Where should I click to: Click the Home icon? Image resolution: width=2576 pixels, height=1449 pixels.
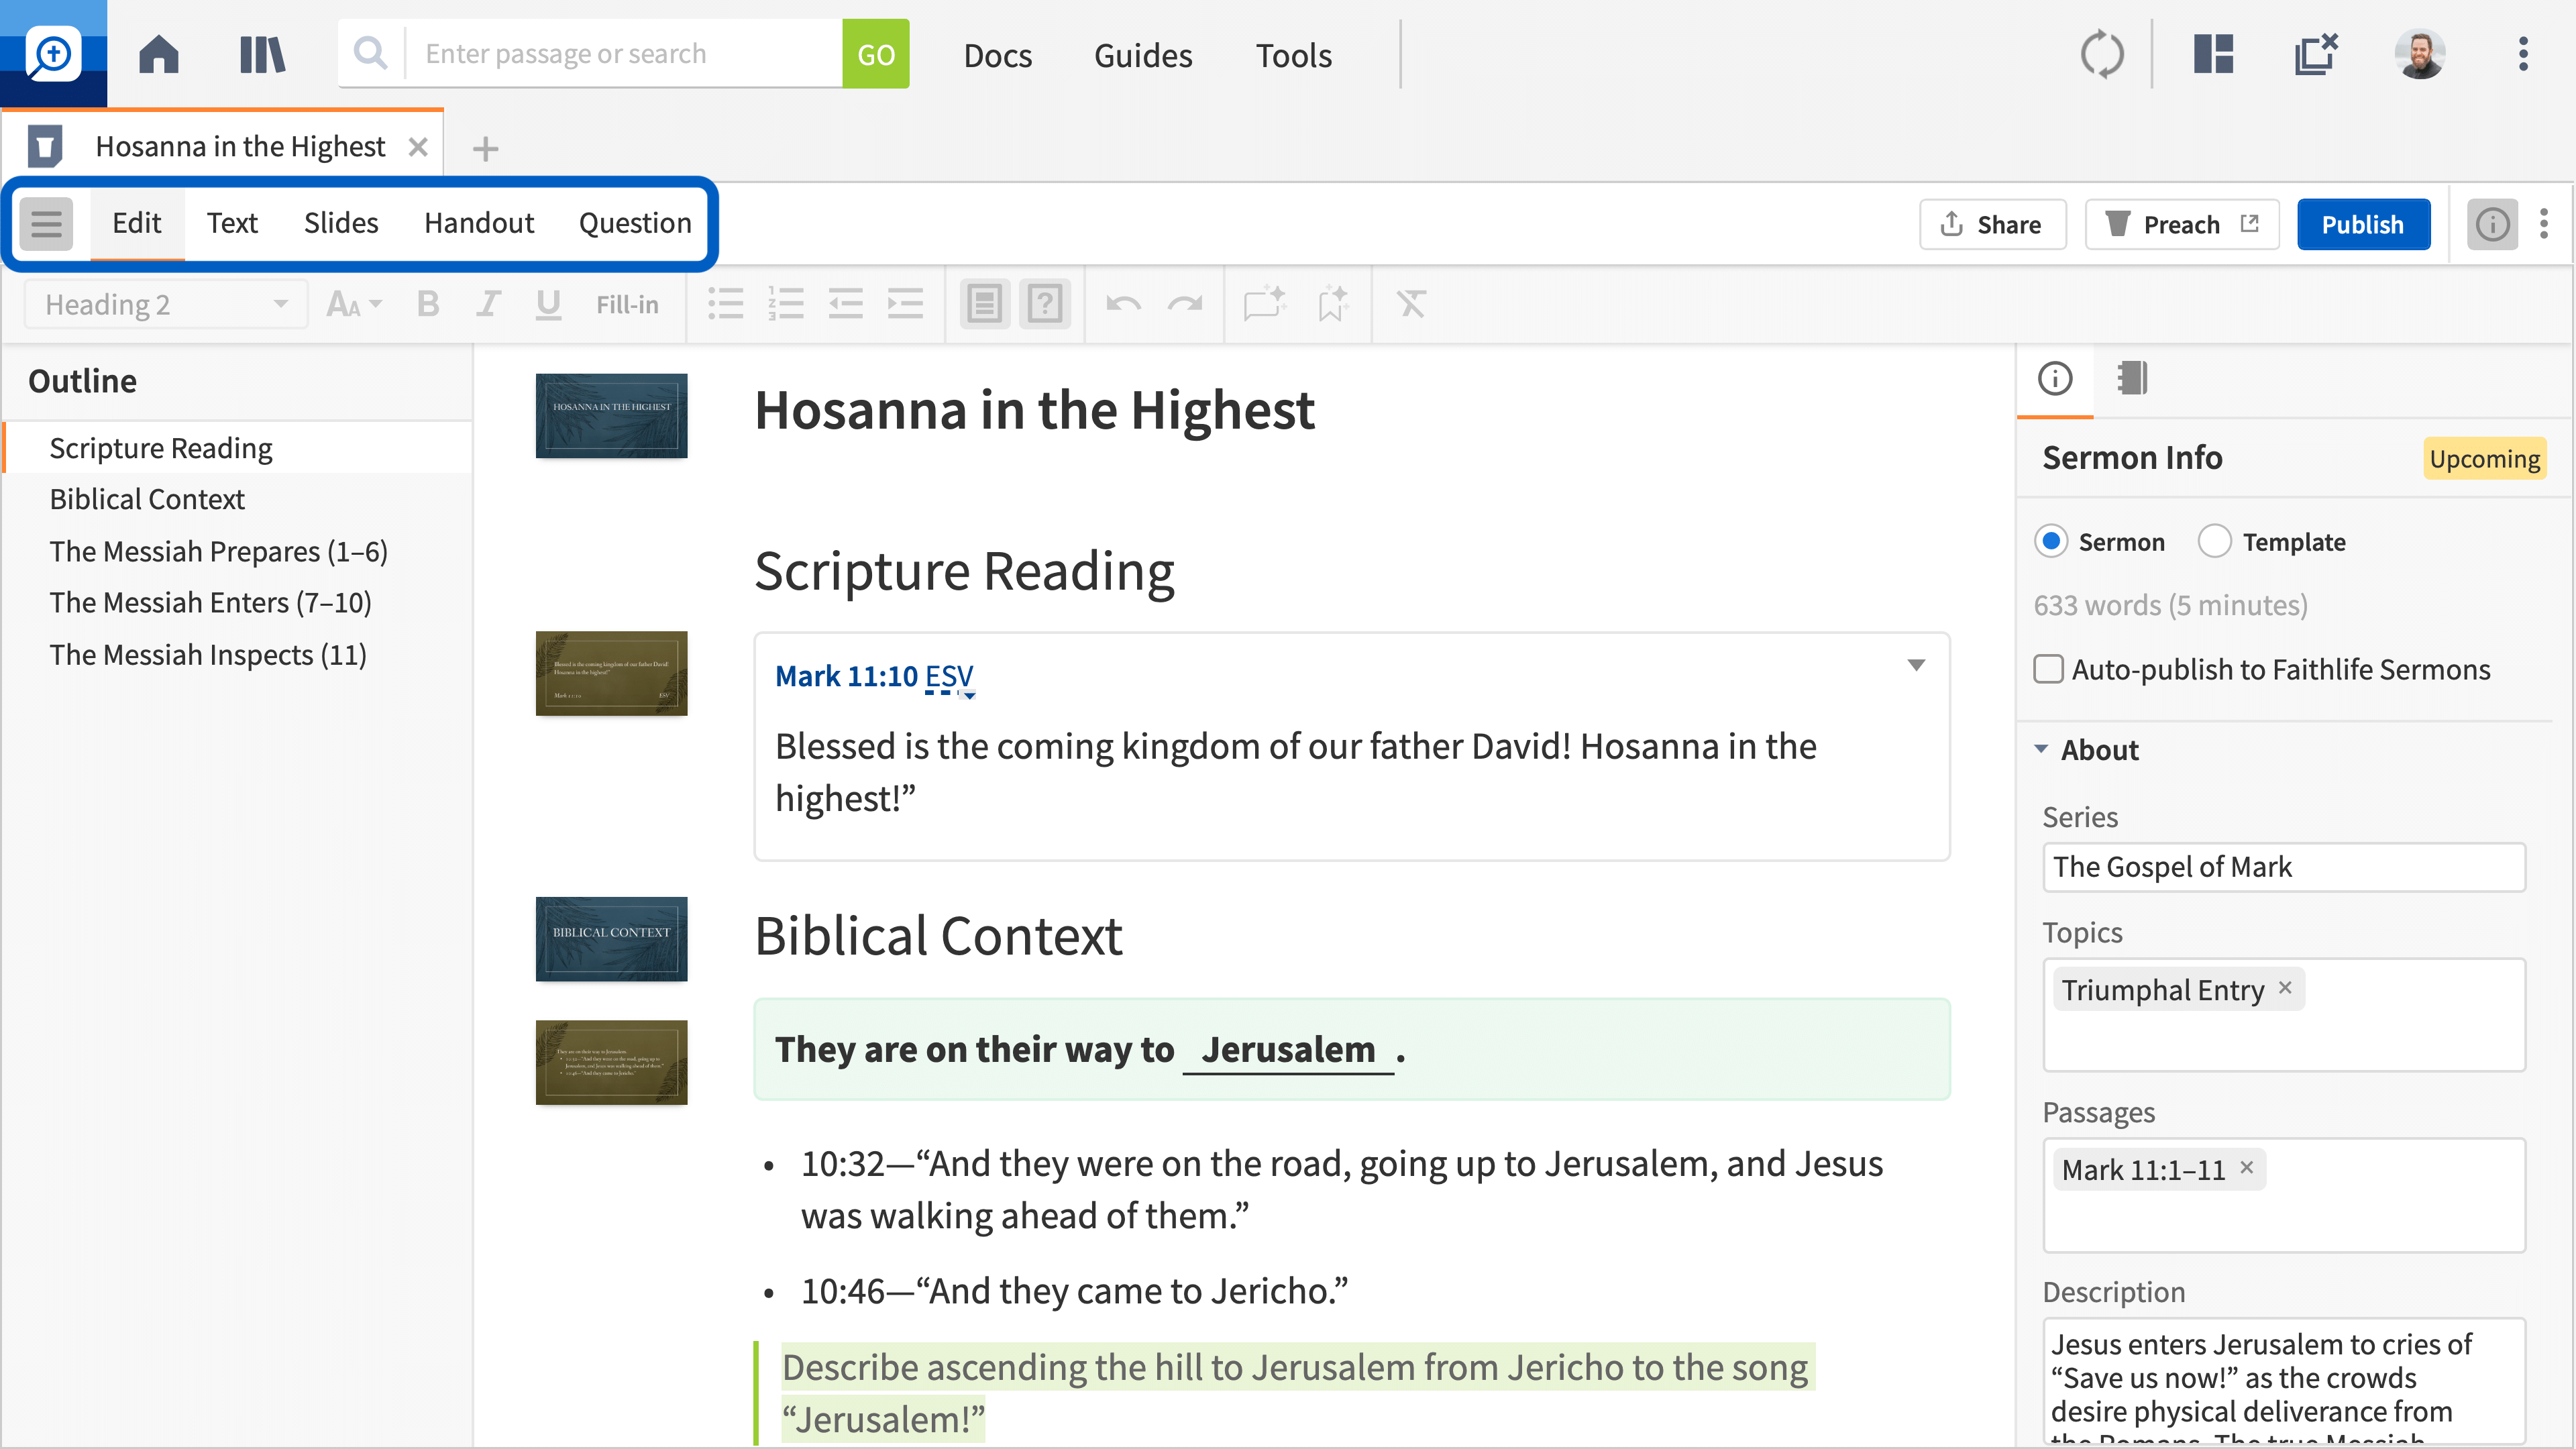point(158,54)
